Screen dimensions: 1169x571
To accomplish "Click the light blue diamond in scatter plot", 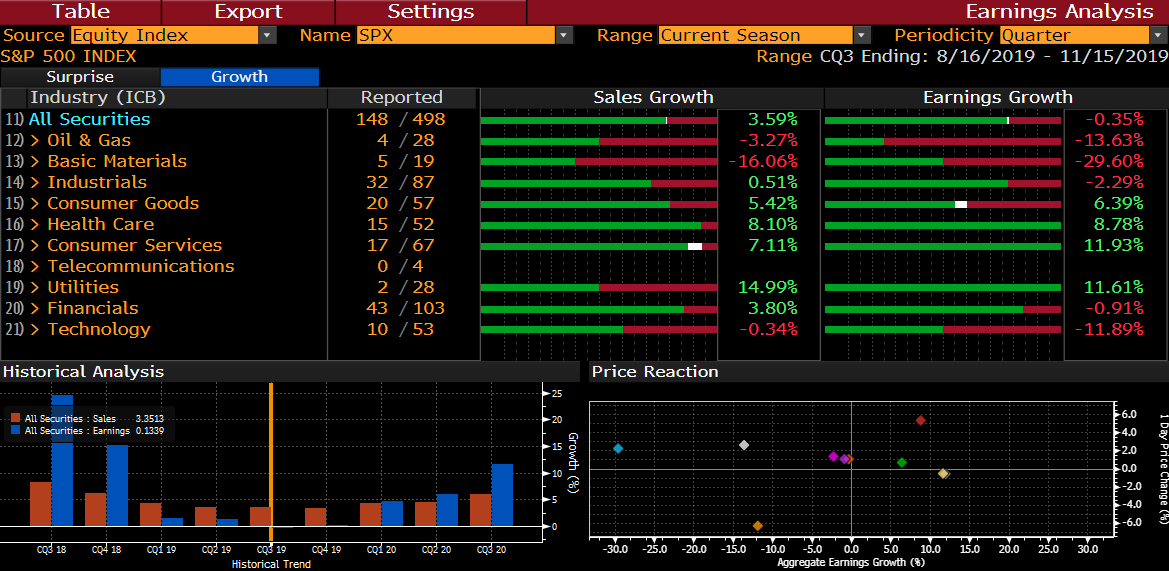I will 618,449.
